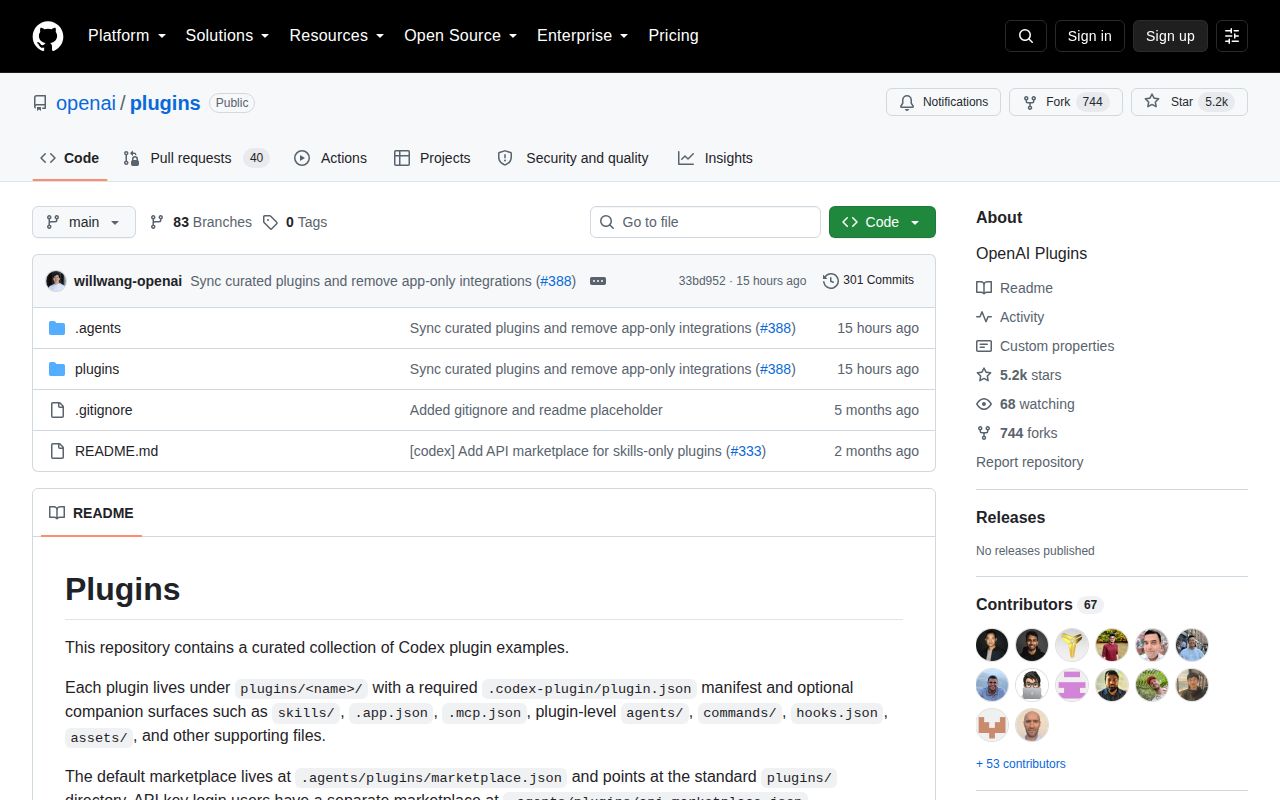Click the .gitignore file icon
The width and height of the screenshot is (1280, 800).
tap(57, 410)
